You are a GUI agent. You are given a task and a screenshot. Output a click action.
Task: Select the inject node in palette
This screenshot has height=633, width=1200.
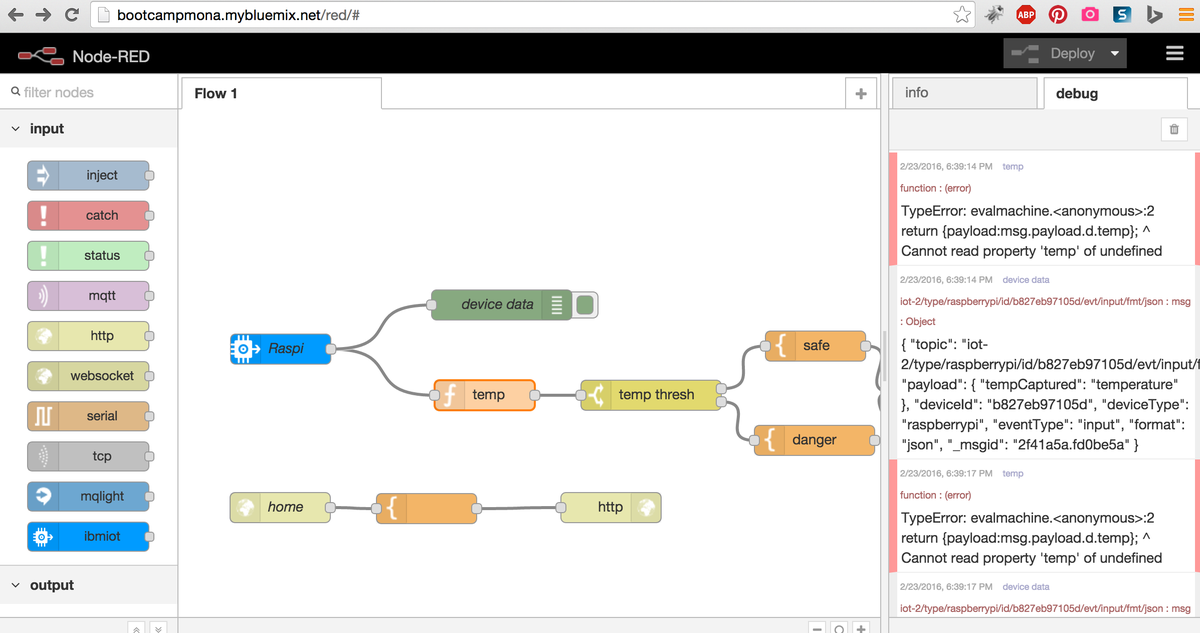click(x=88, y=175)
